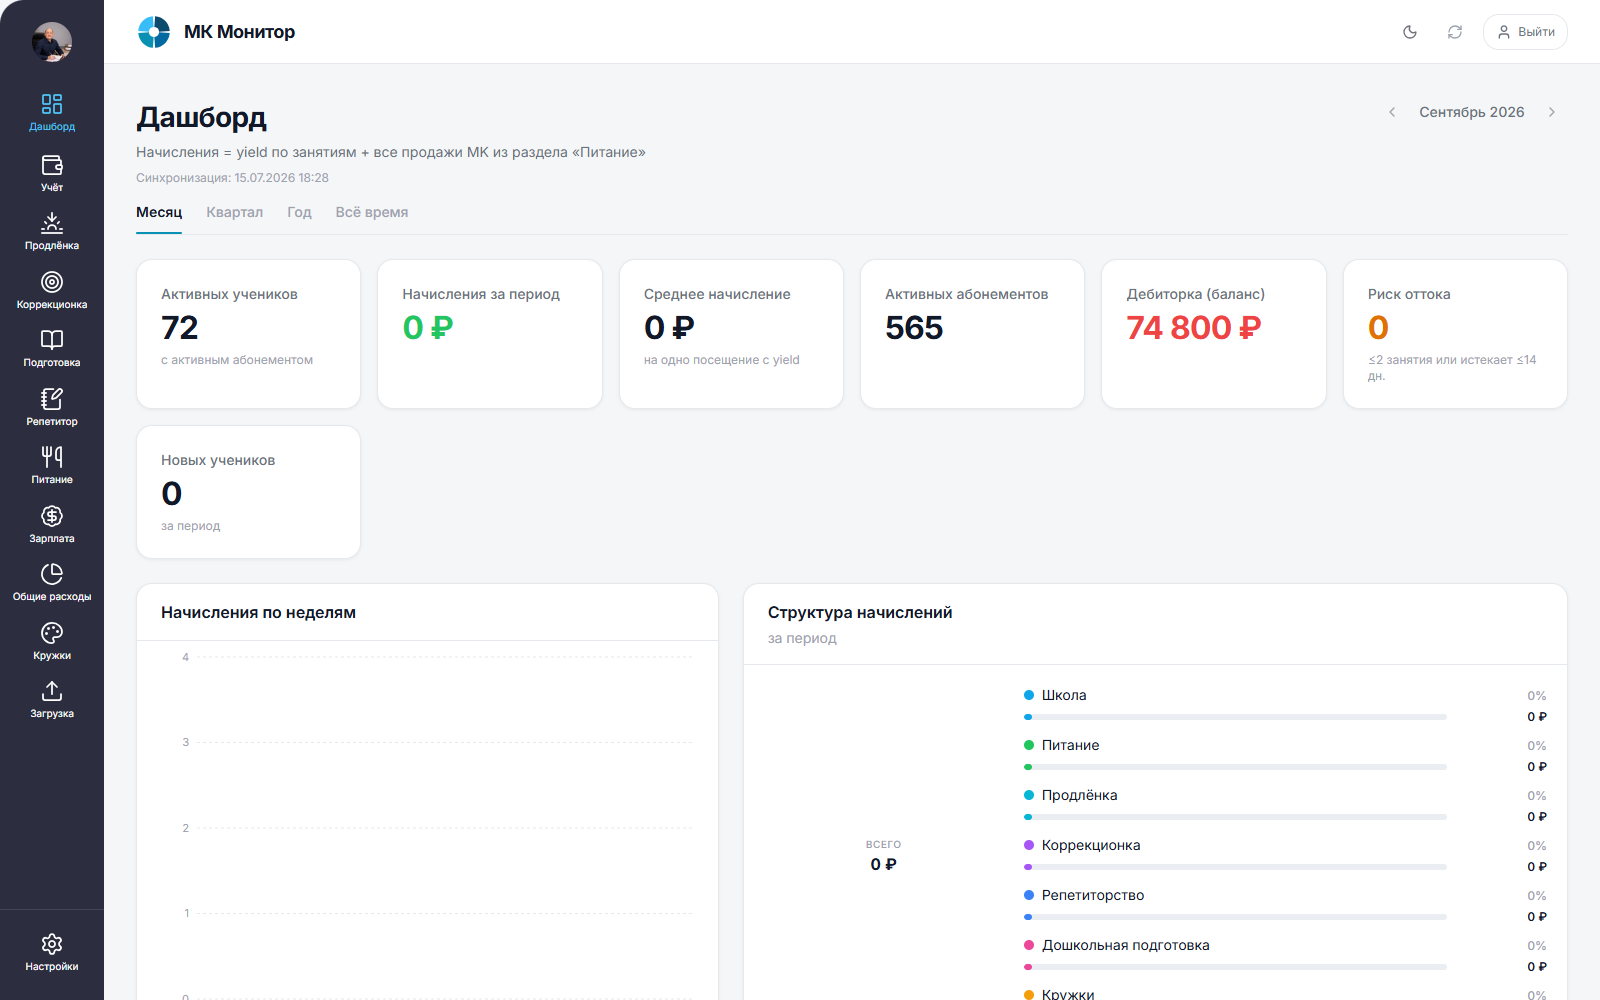Click the Коррекционка legend label
The height and width of the screenshot is (1000, 1600).
click(1091, 845)
